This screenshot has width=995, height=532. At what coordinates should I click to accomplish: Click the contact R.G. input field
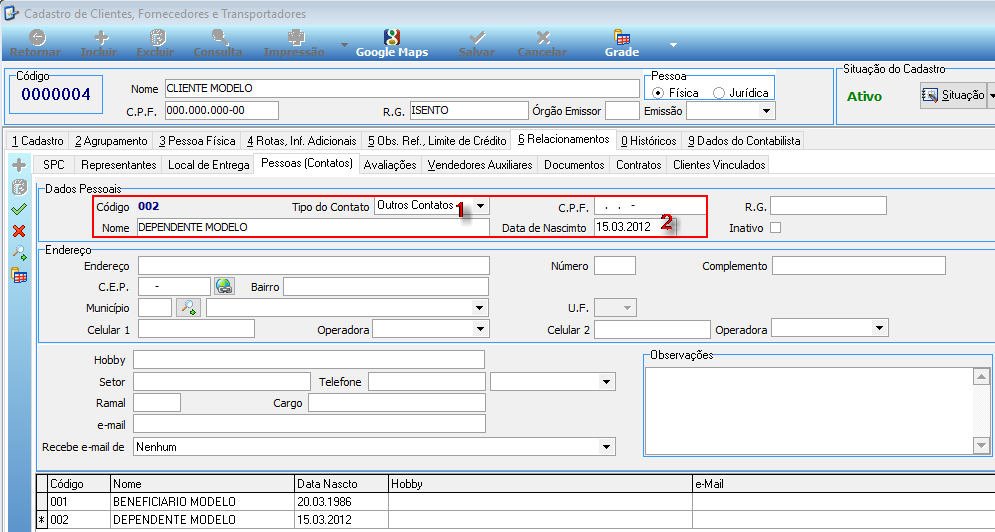pos(828,206)
